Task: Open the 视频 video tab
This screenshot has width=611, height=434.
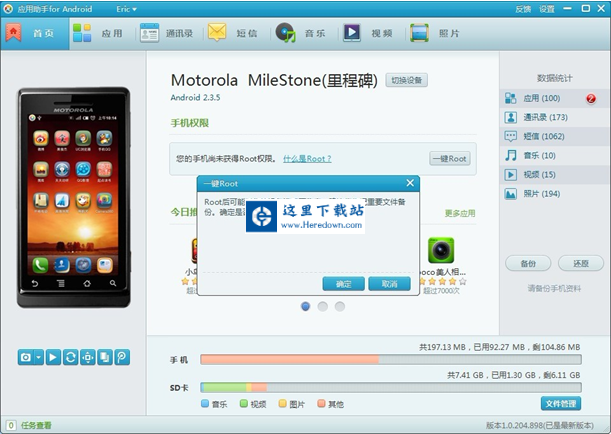Action: 368,34
